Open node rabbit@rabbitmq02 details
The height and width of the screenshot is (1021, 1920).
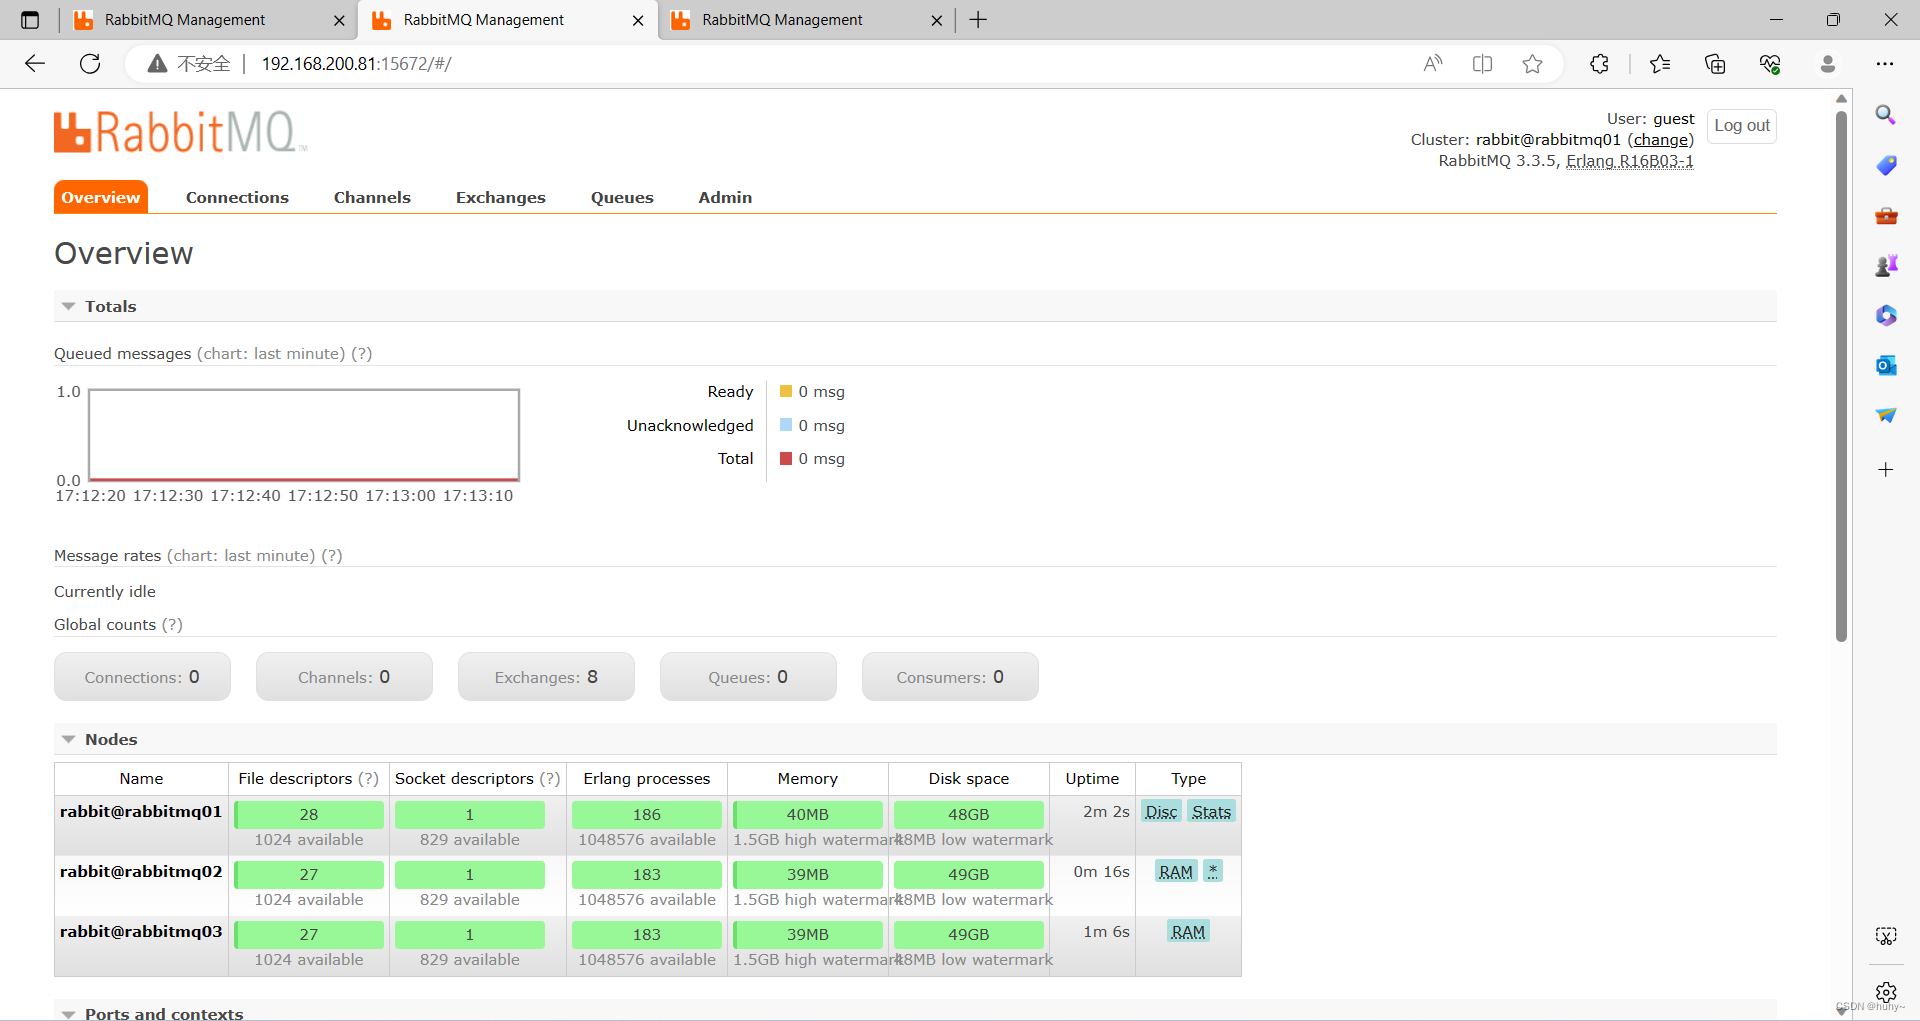(141, 872)
